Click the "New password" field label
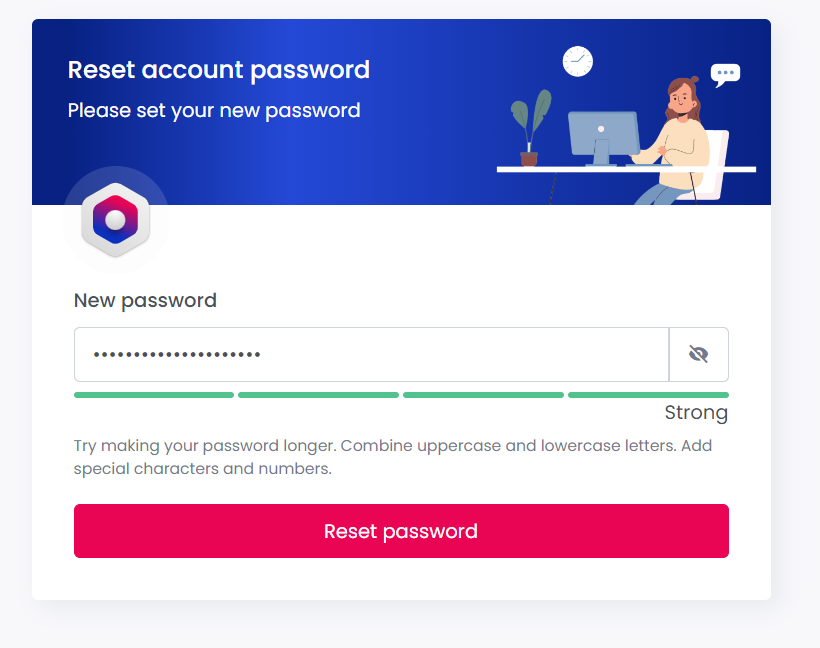820x648 pixels. 145,300
